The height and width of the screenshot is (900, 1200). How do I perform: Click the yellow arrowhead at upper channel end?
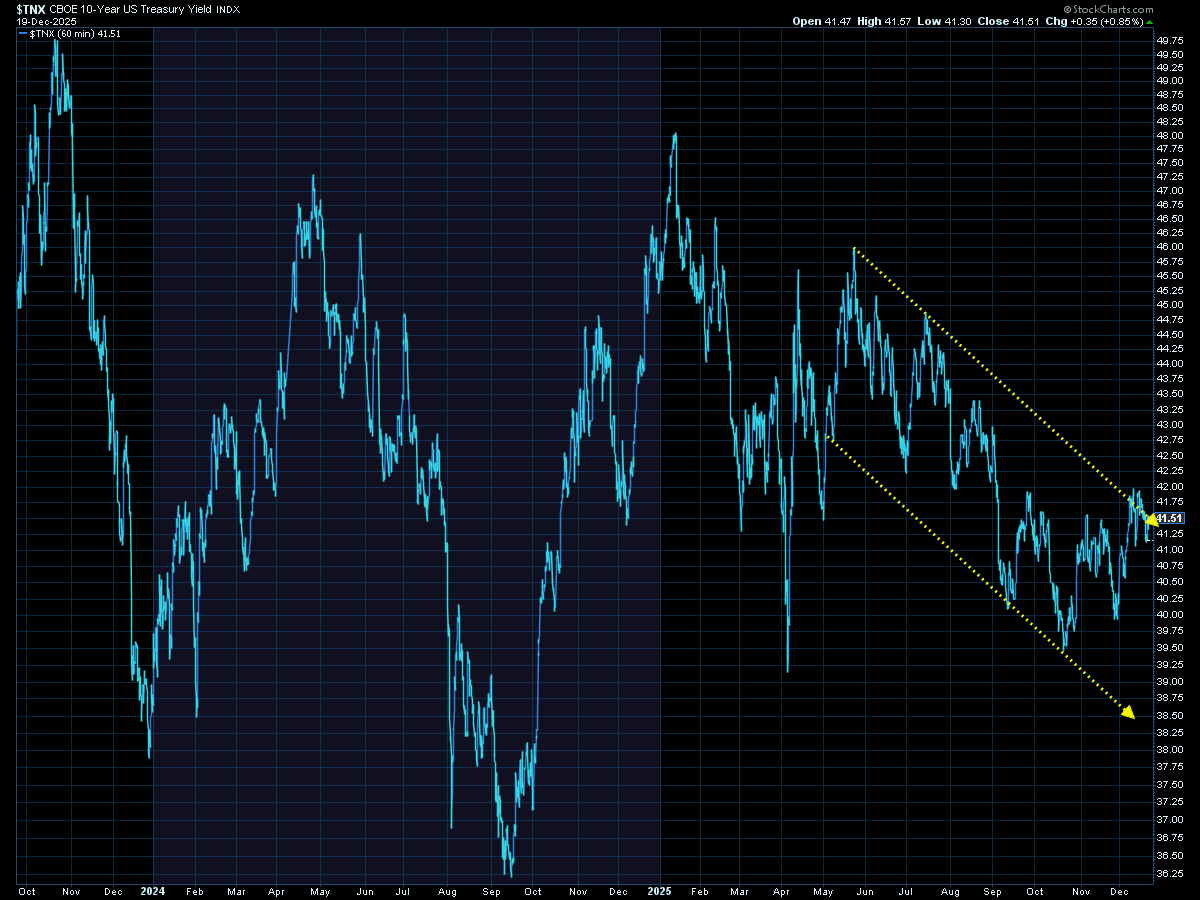coord(1148,519)
